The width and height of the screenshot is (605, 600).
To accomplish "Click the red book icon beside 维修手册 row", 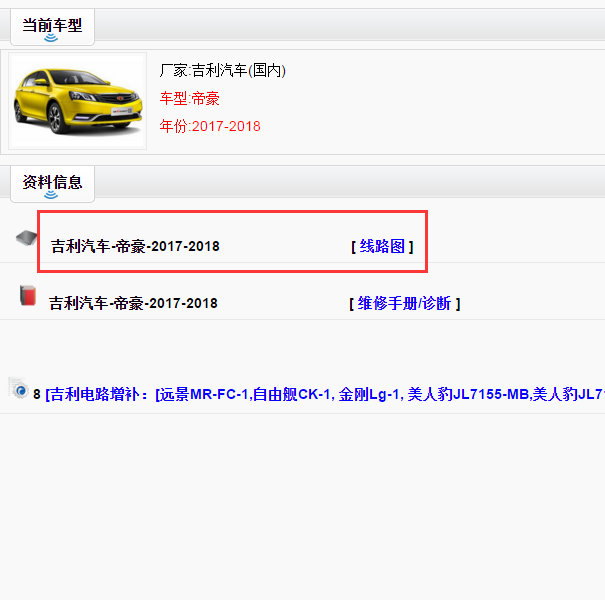I will tap(28, 296).
